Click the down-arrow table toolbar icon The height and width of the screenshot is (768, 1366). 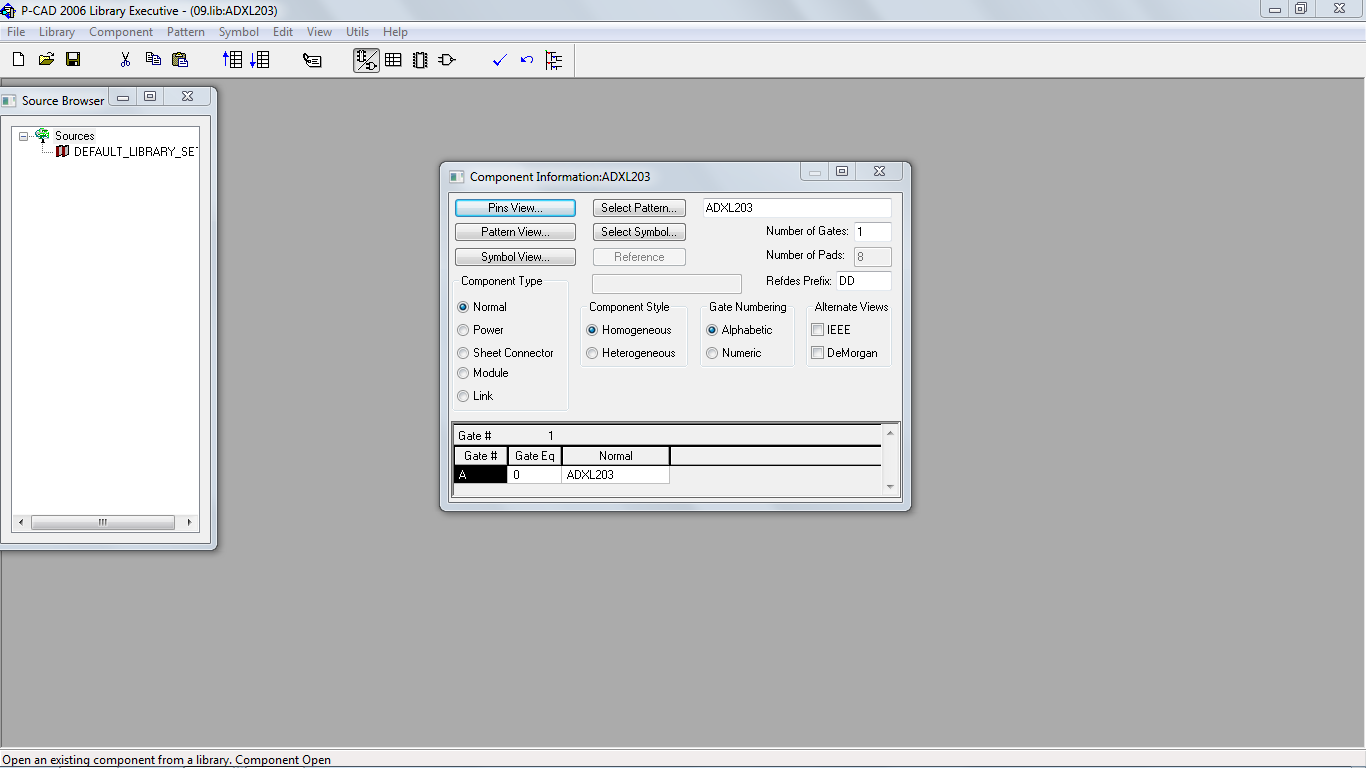(260, 60)
